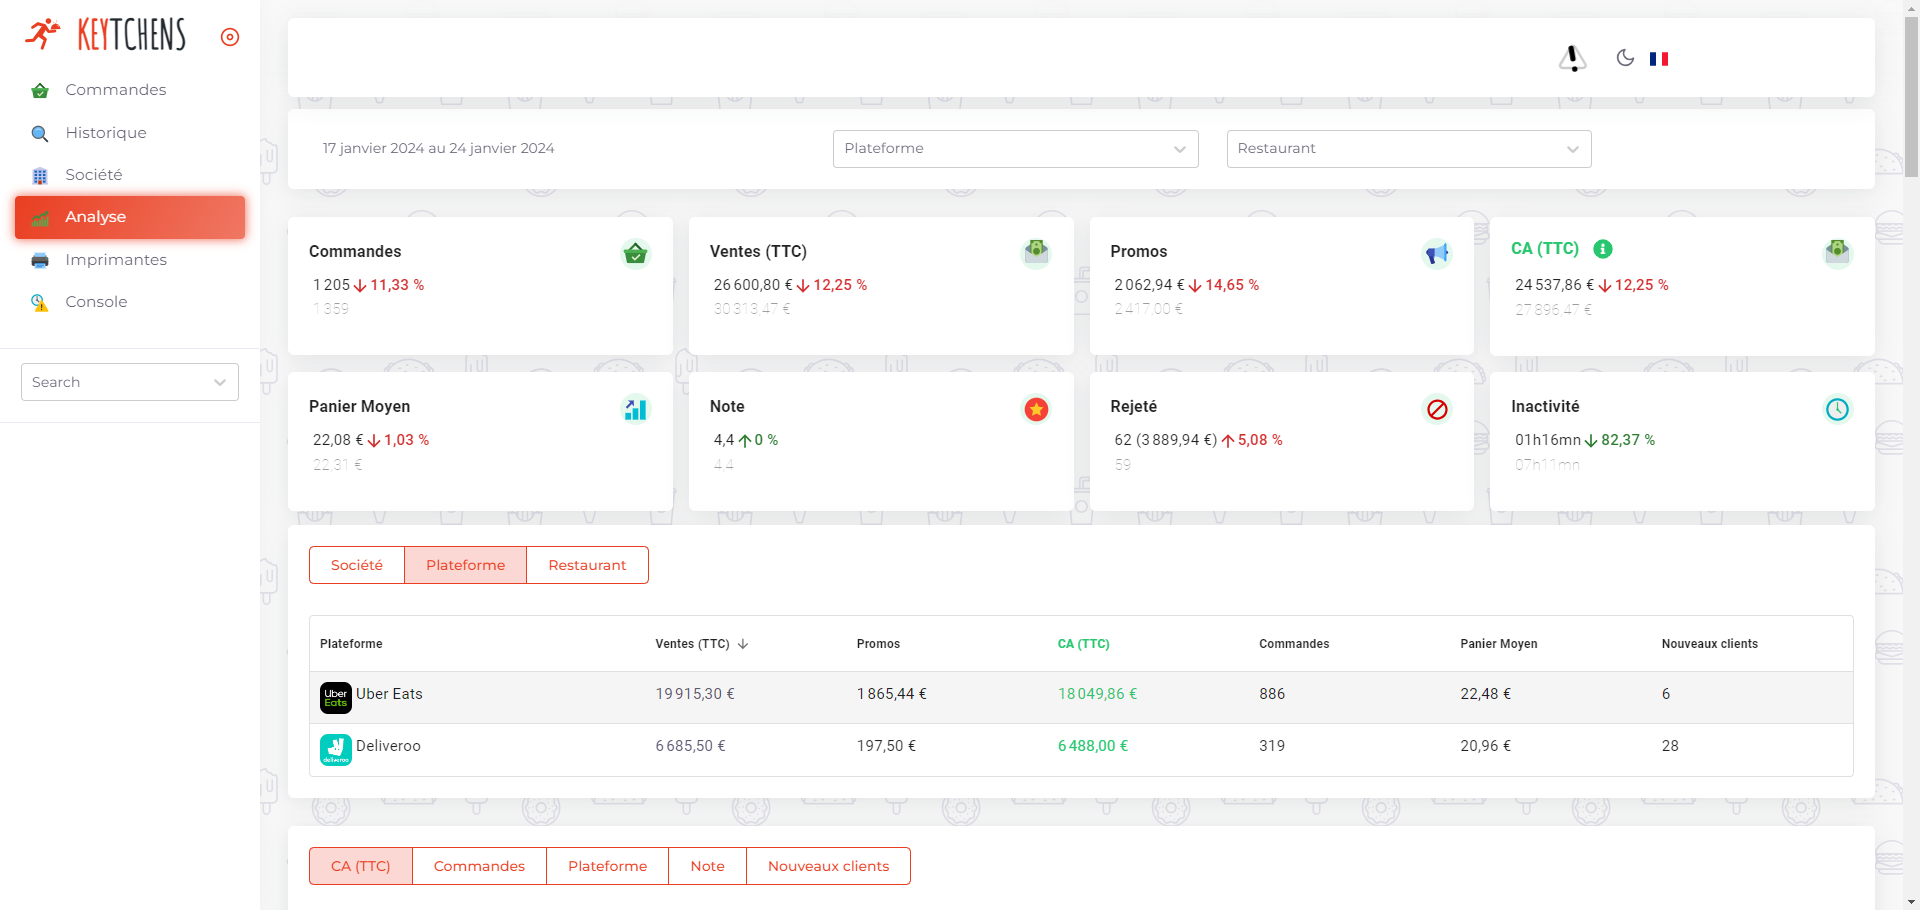Click the Note star icon
The image size is (1920, 910).
point(1036,409)
